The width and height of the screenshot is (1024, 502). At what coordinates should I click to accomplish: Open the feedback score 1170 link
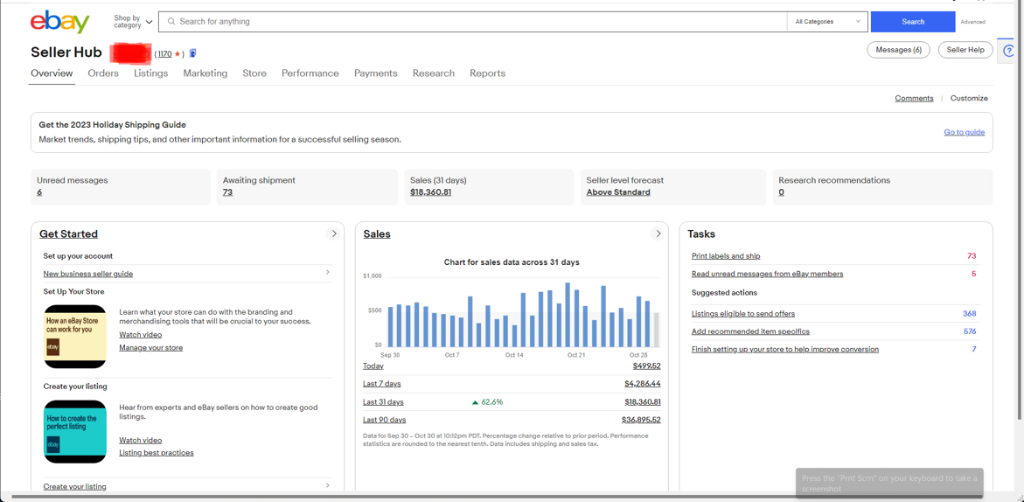click(x=165, y=54)
